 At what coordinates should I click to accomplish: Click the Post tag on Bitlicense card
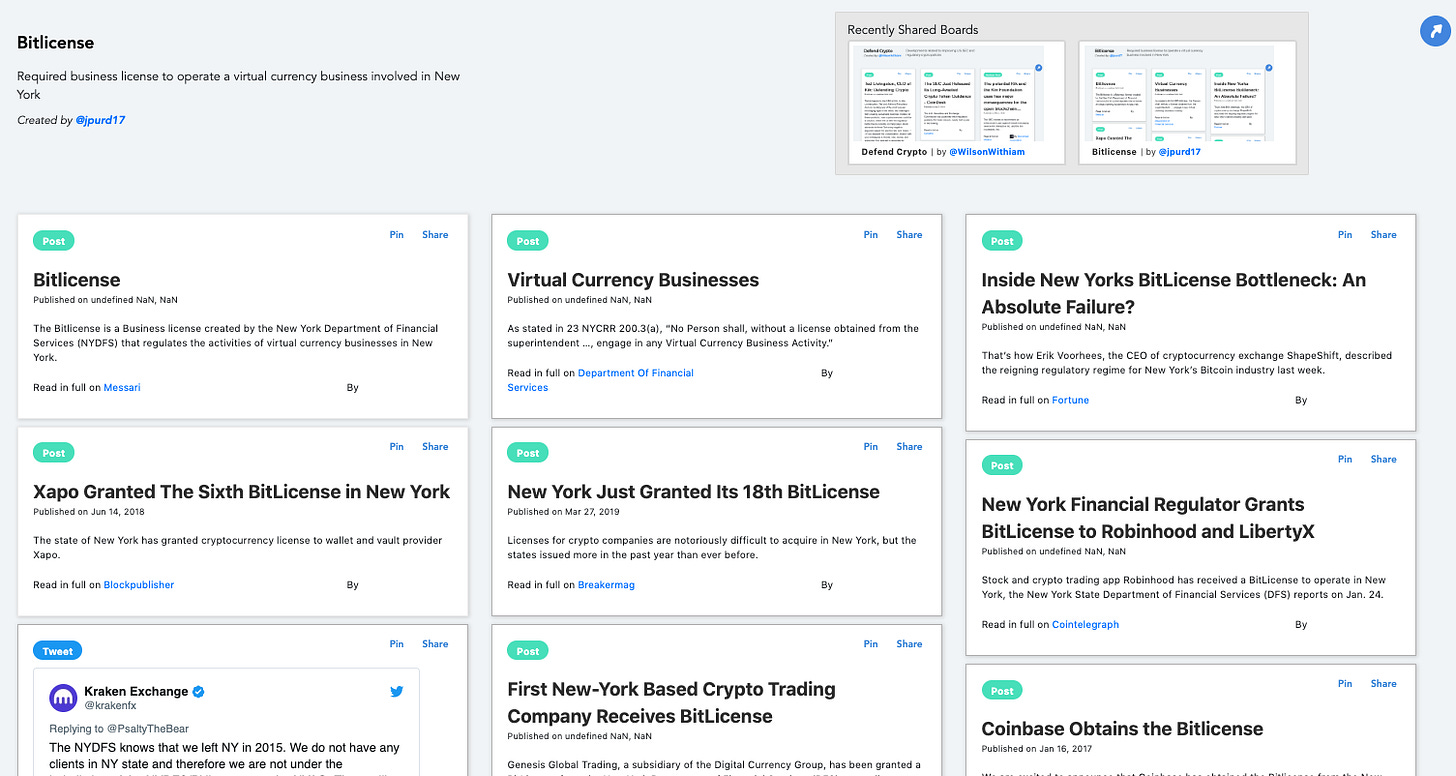tap(54, 241)
